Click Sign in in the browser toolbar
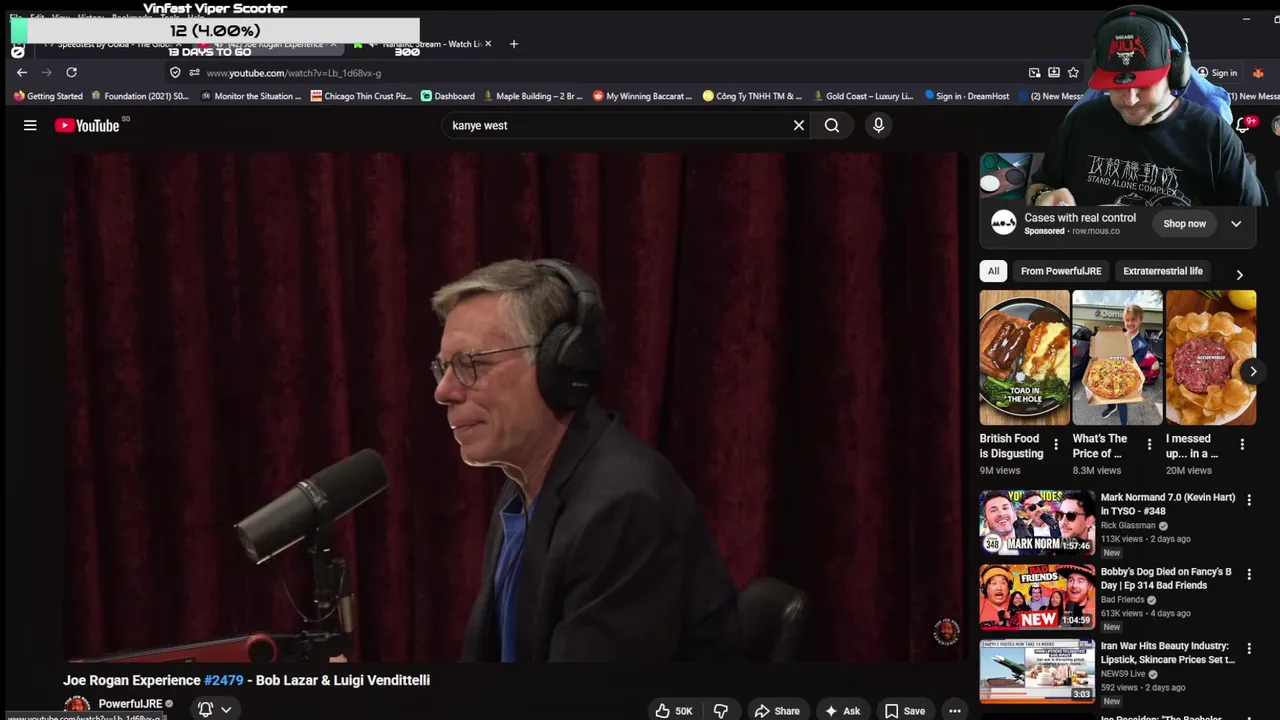Screen dimensions: 1280x720 coord(1218,73)
